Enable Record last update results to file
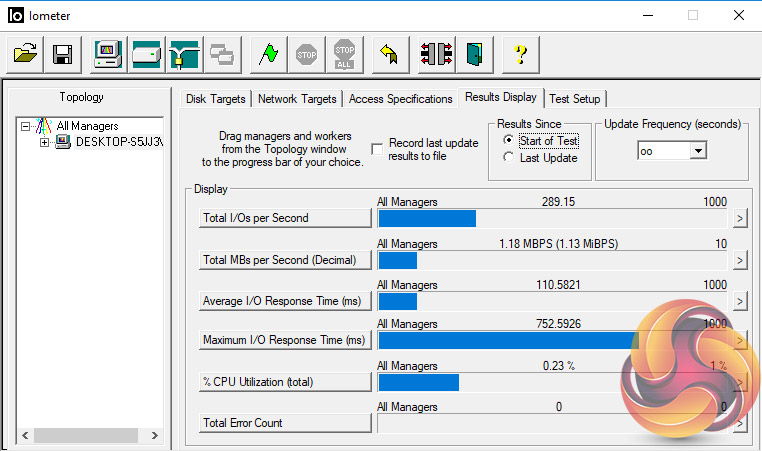This screenshot has width=762, height=451. click(377, 149)
